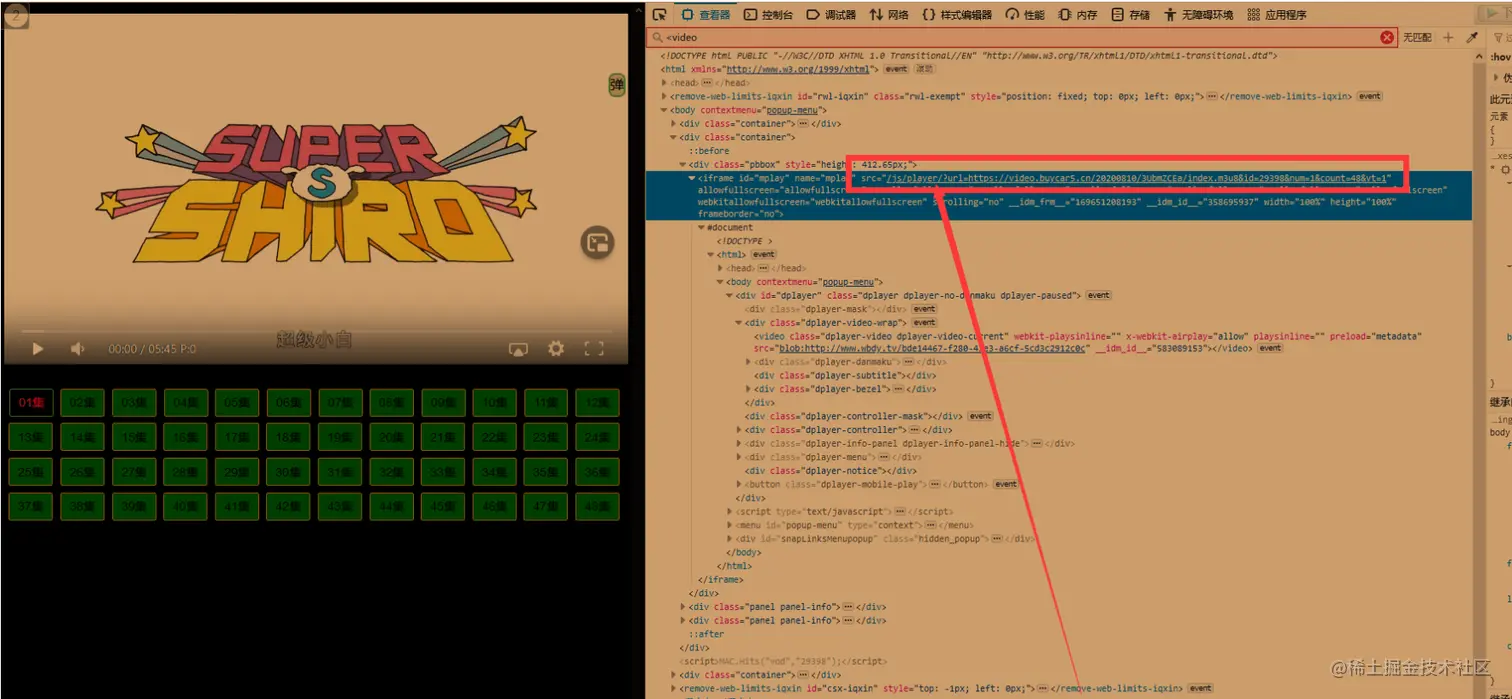The width and height of the screenshot is (1512, 699).
Task: Expand the dplayer-info-panel div node
Action: point(739,443)
